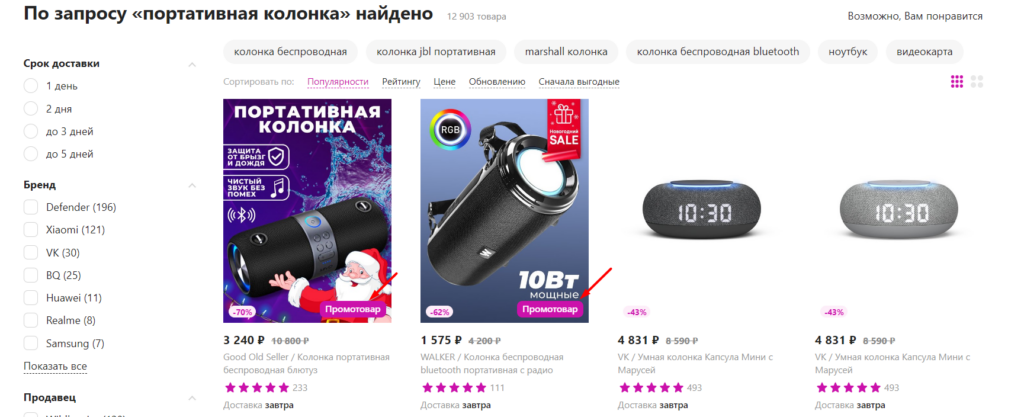The width and height of the screenshot is (1024, 417).
Task: Click star rating of WALKER speaker
Action: 453,388
